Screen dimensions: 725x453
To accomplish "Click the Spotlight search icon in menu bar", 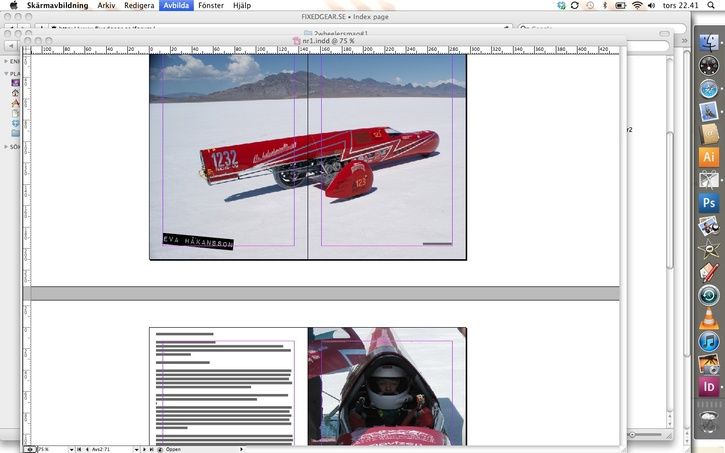I will coord(715,5).
